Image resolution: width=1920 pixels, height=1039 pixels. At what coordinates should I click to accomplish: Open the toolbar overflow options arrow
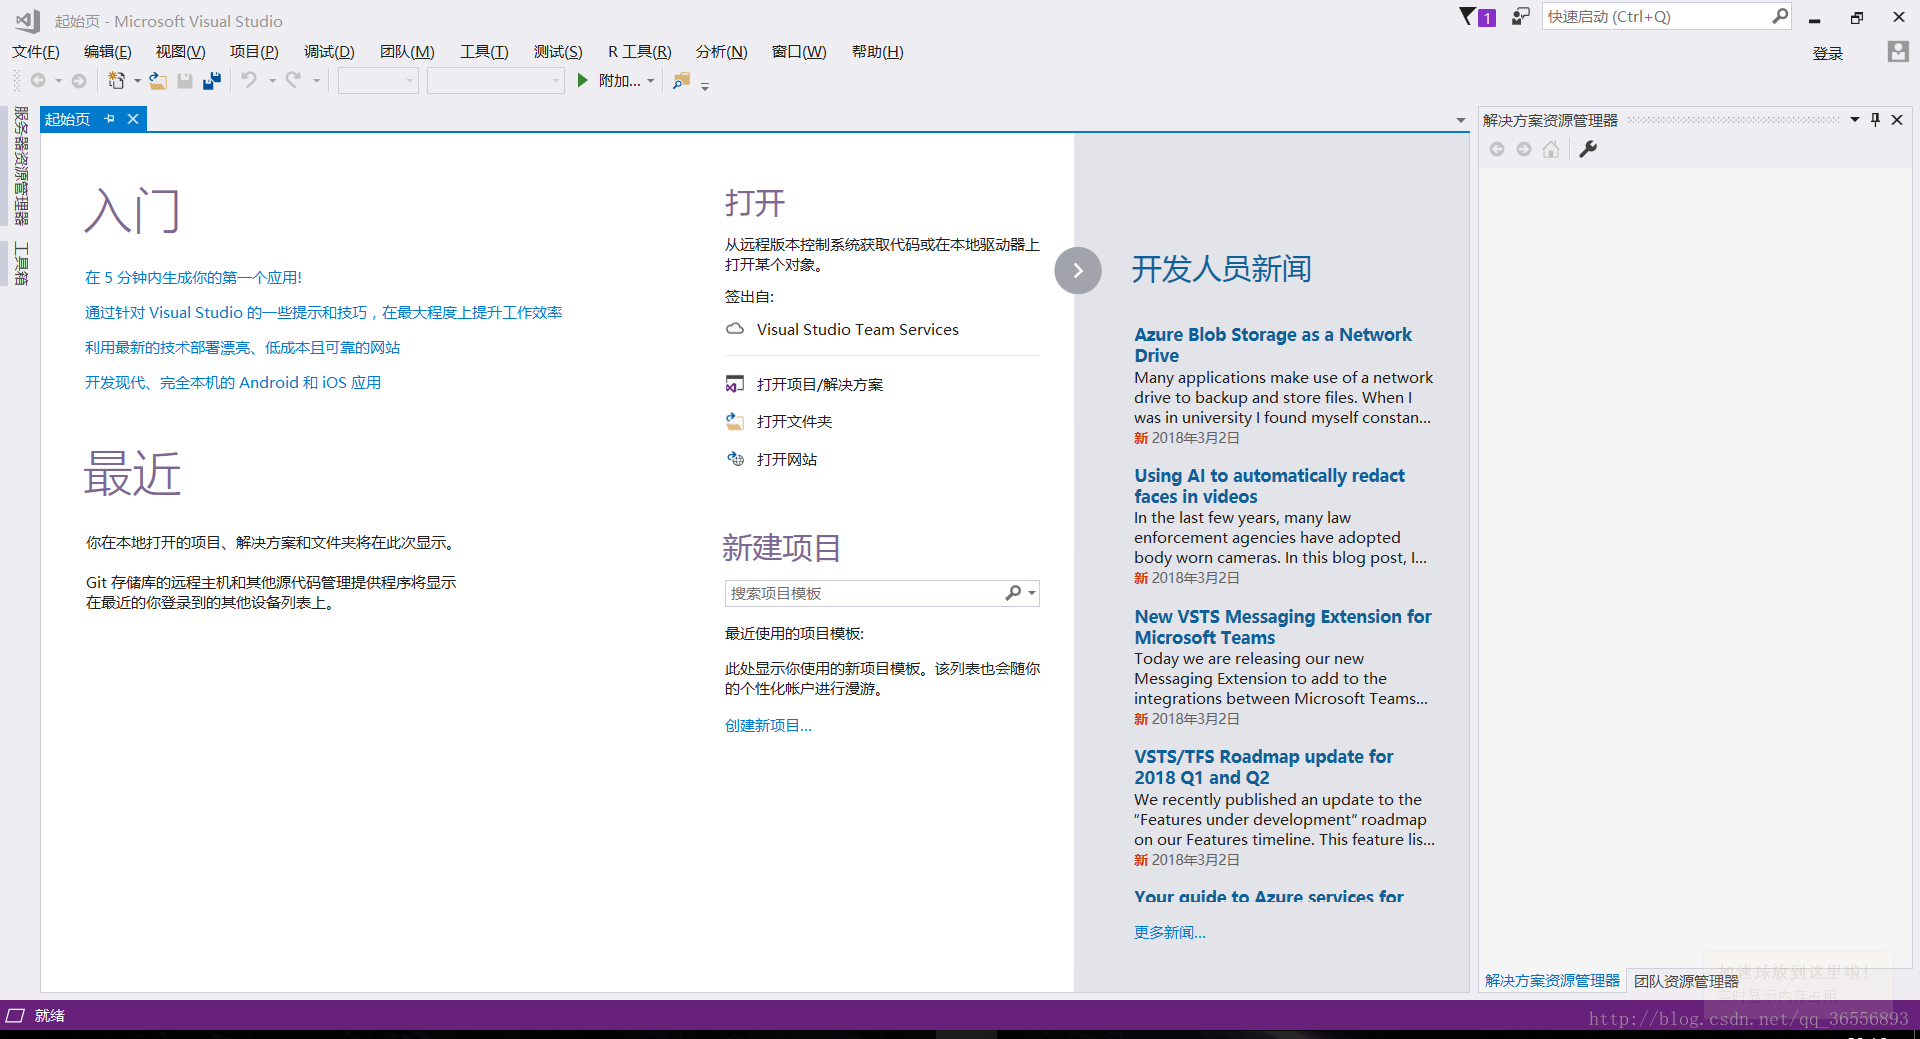[705, 87]
